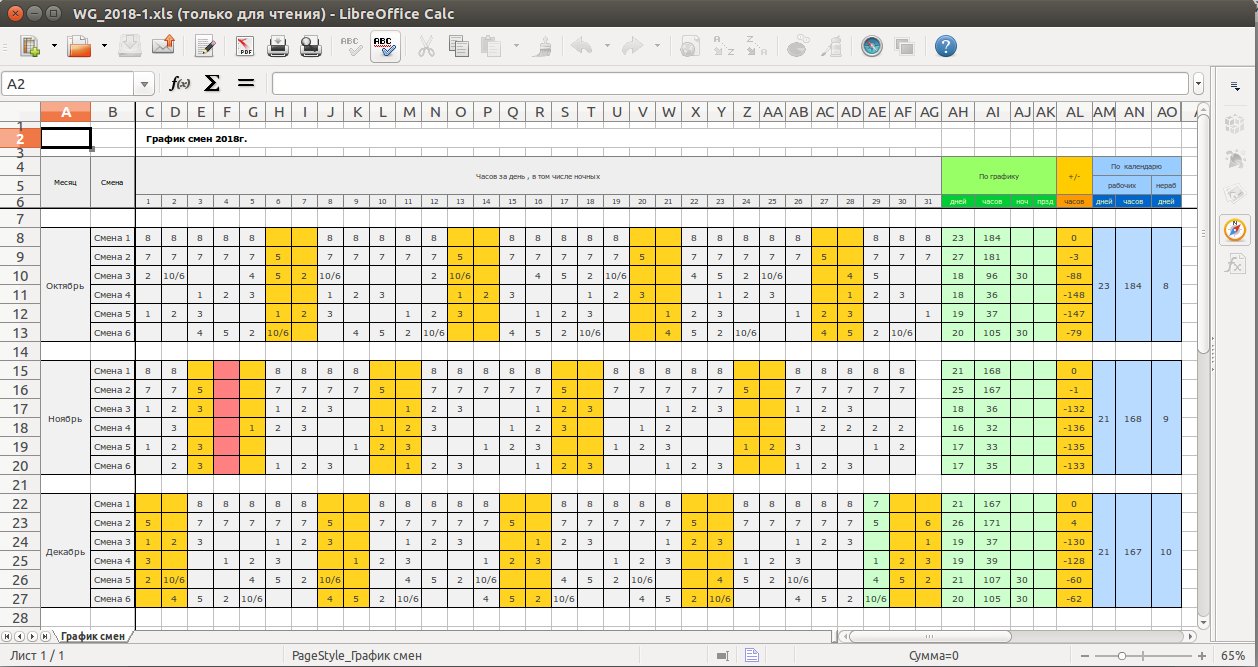This screenshot has height=667, width=1258.
Task: Open the Function Wizard
Action: tap(180, 84)
